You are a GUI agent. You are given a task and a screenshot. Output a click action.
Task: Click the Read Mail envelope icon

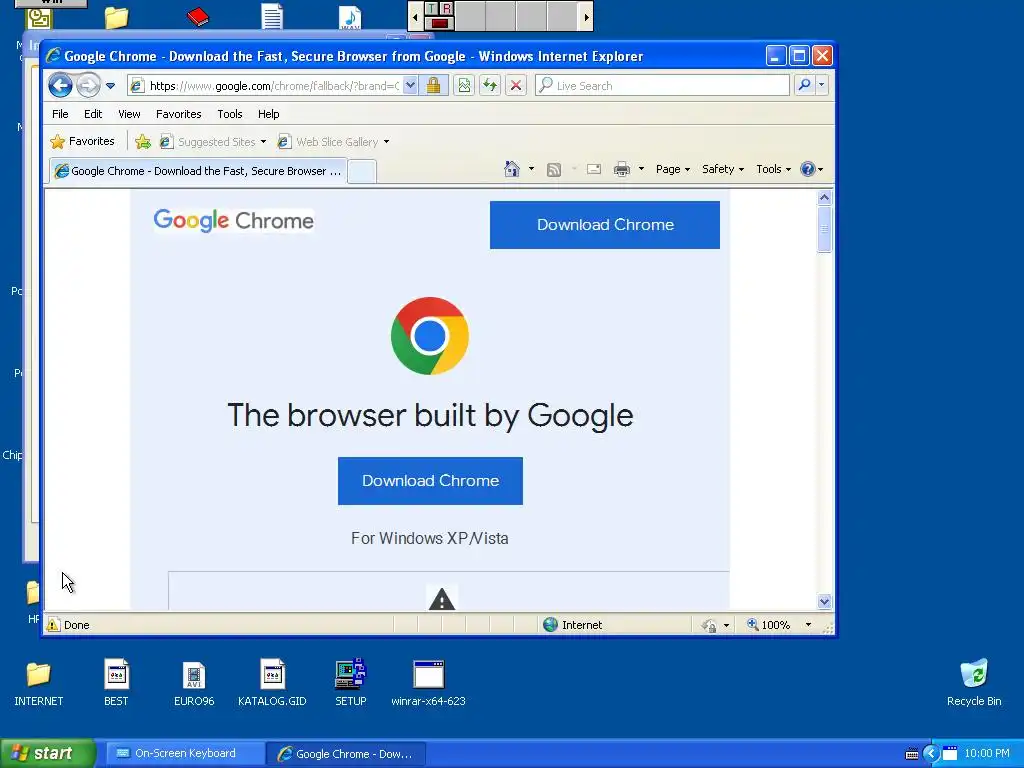click(594, 169)
